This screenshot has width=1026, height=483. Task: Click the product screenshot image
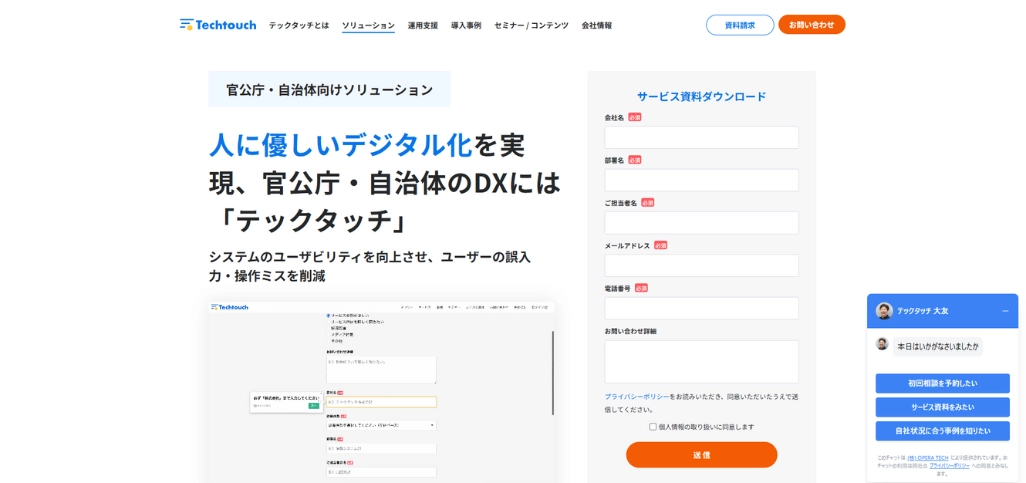(x=381, y=392)
